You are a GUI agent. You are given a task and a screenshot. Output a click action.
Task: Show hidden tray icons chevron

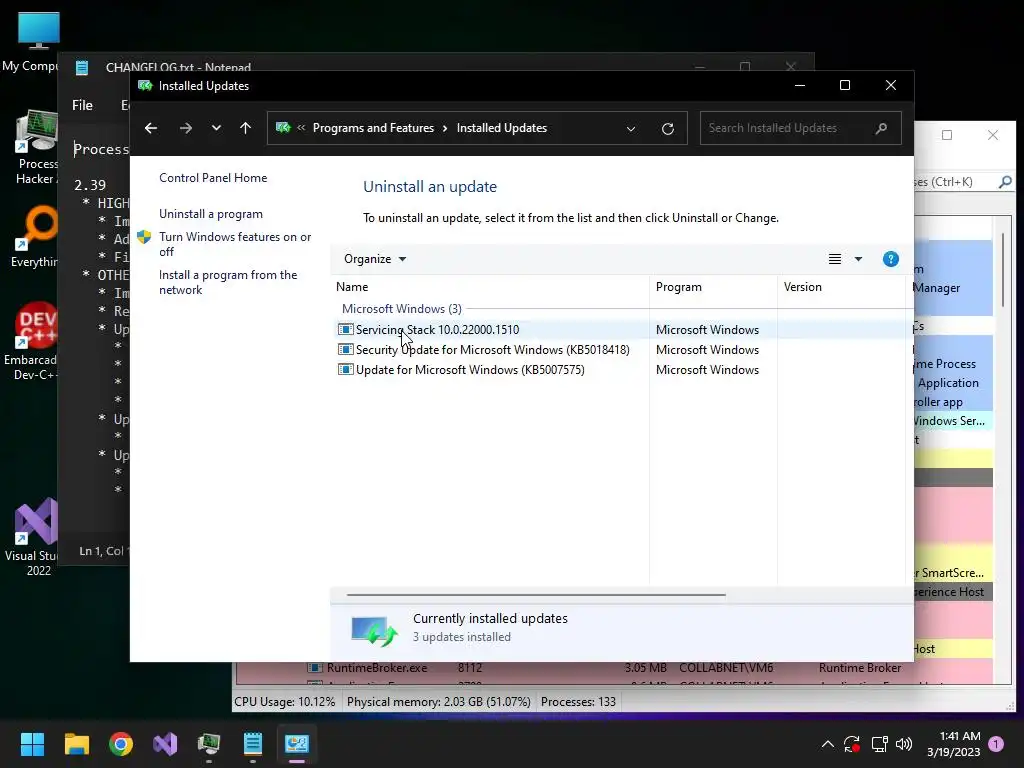click(827, 744)
